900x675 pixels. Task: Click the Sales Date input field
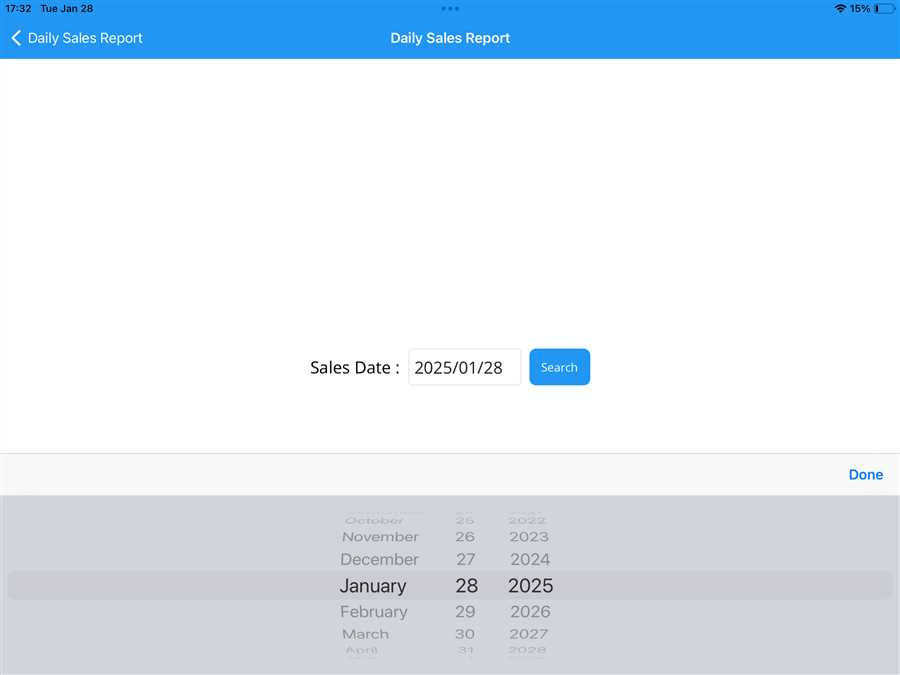(464, 367)
